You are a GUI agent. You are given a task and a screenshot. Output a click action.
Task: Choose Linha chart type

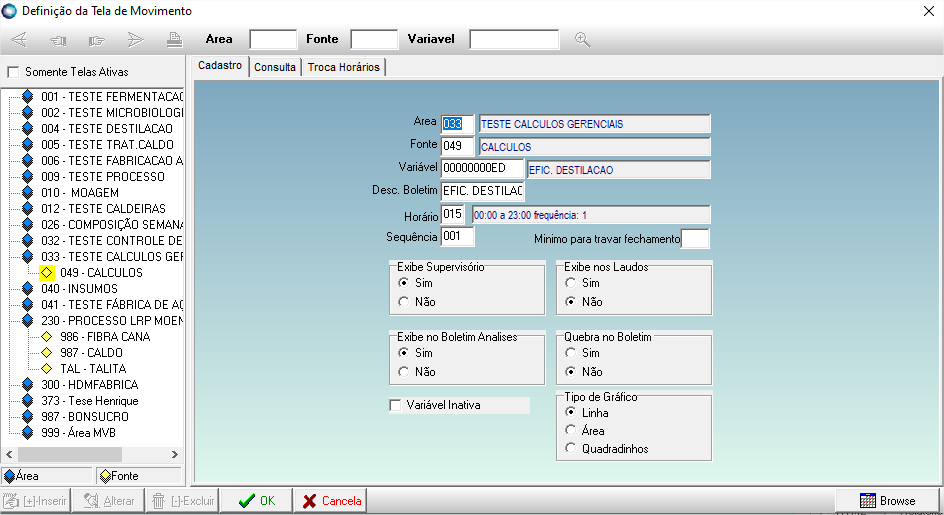[571, 413]
